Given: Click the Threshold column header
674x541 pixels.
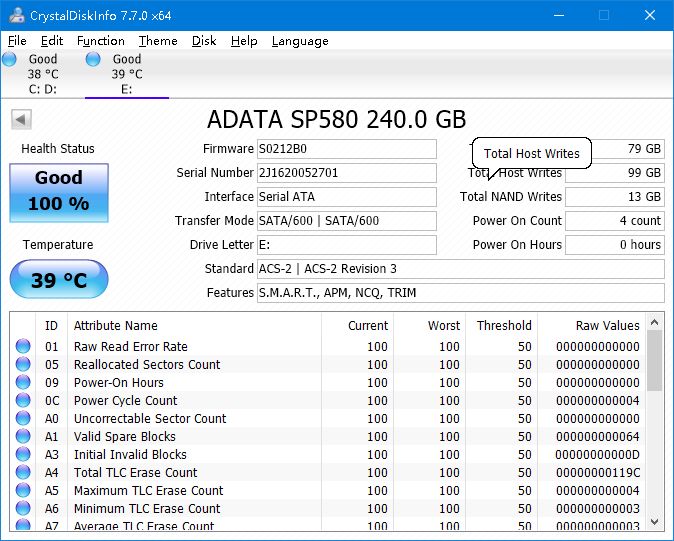Looking at the screenshot, I should click(502, 326).
